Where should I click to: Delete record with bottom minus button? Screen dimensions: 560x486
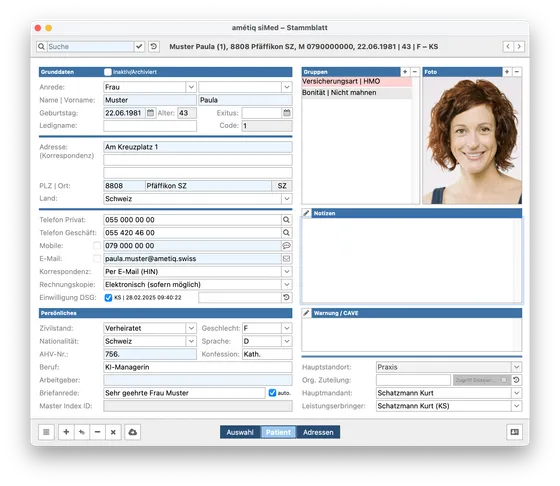click(x=98, y=432)
